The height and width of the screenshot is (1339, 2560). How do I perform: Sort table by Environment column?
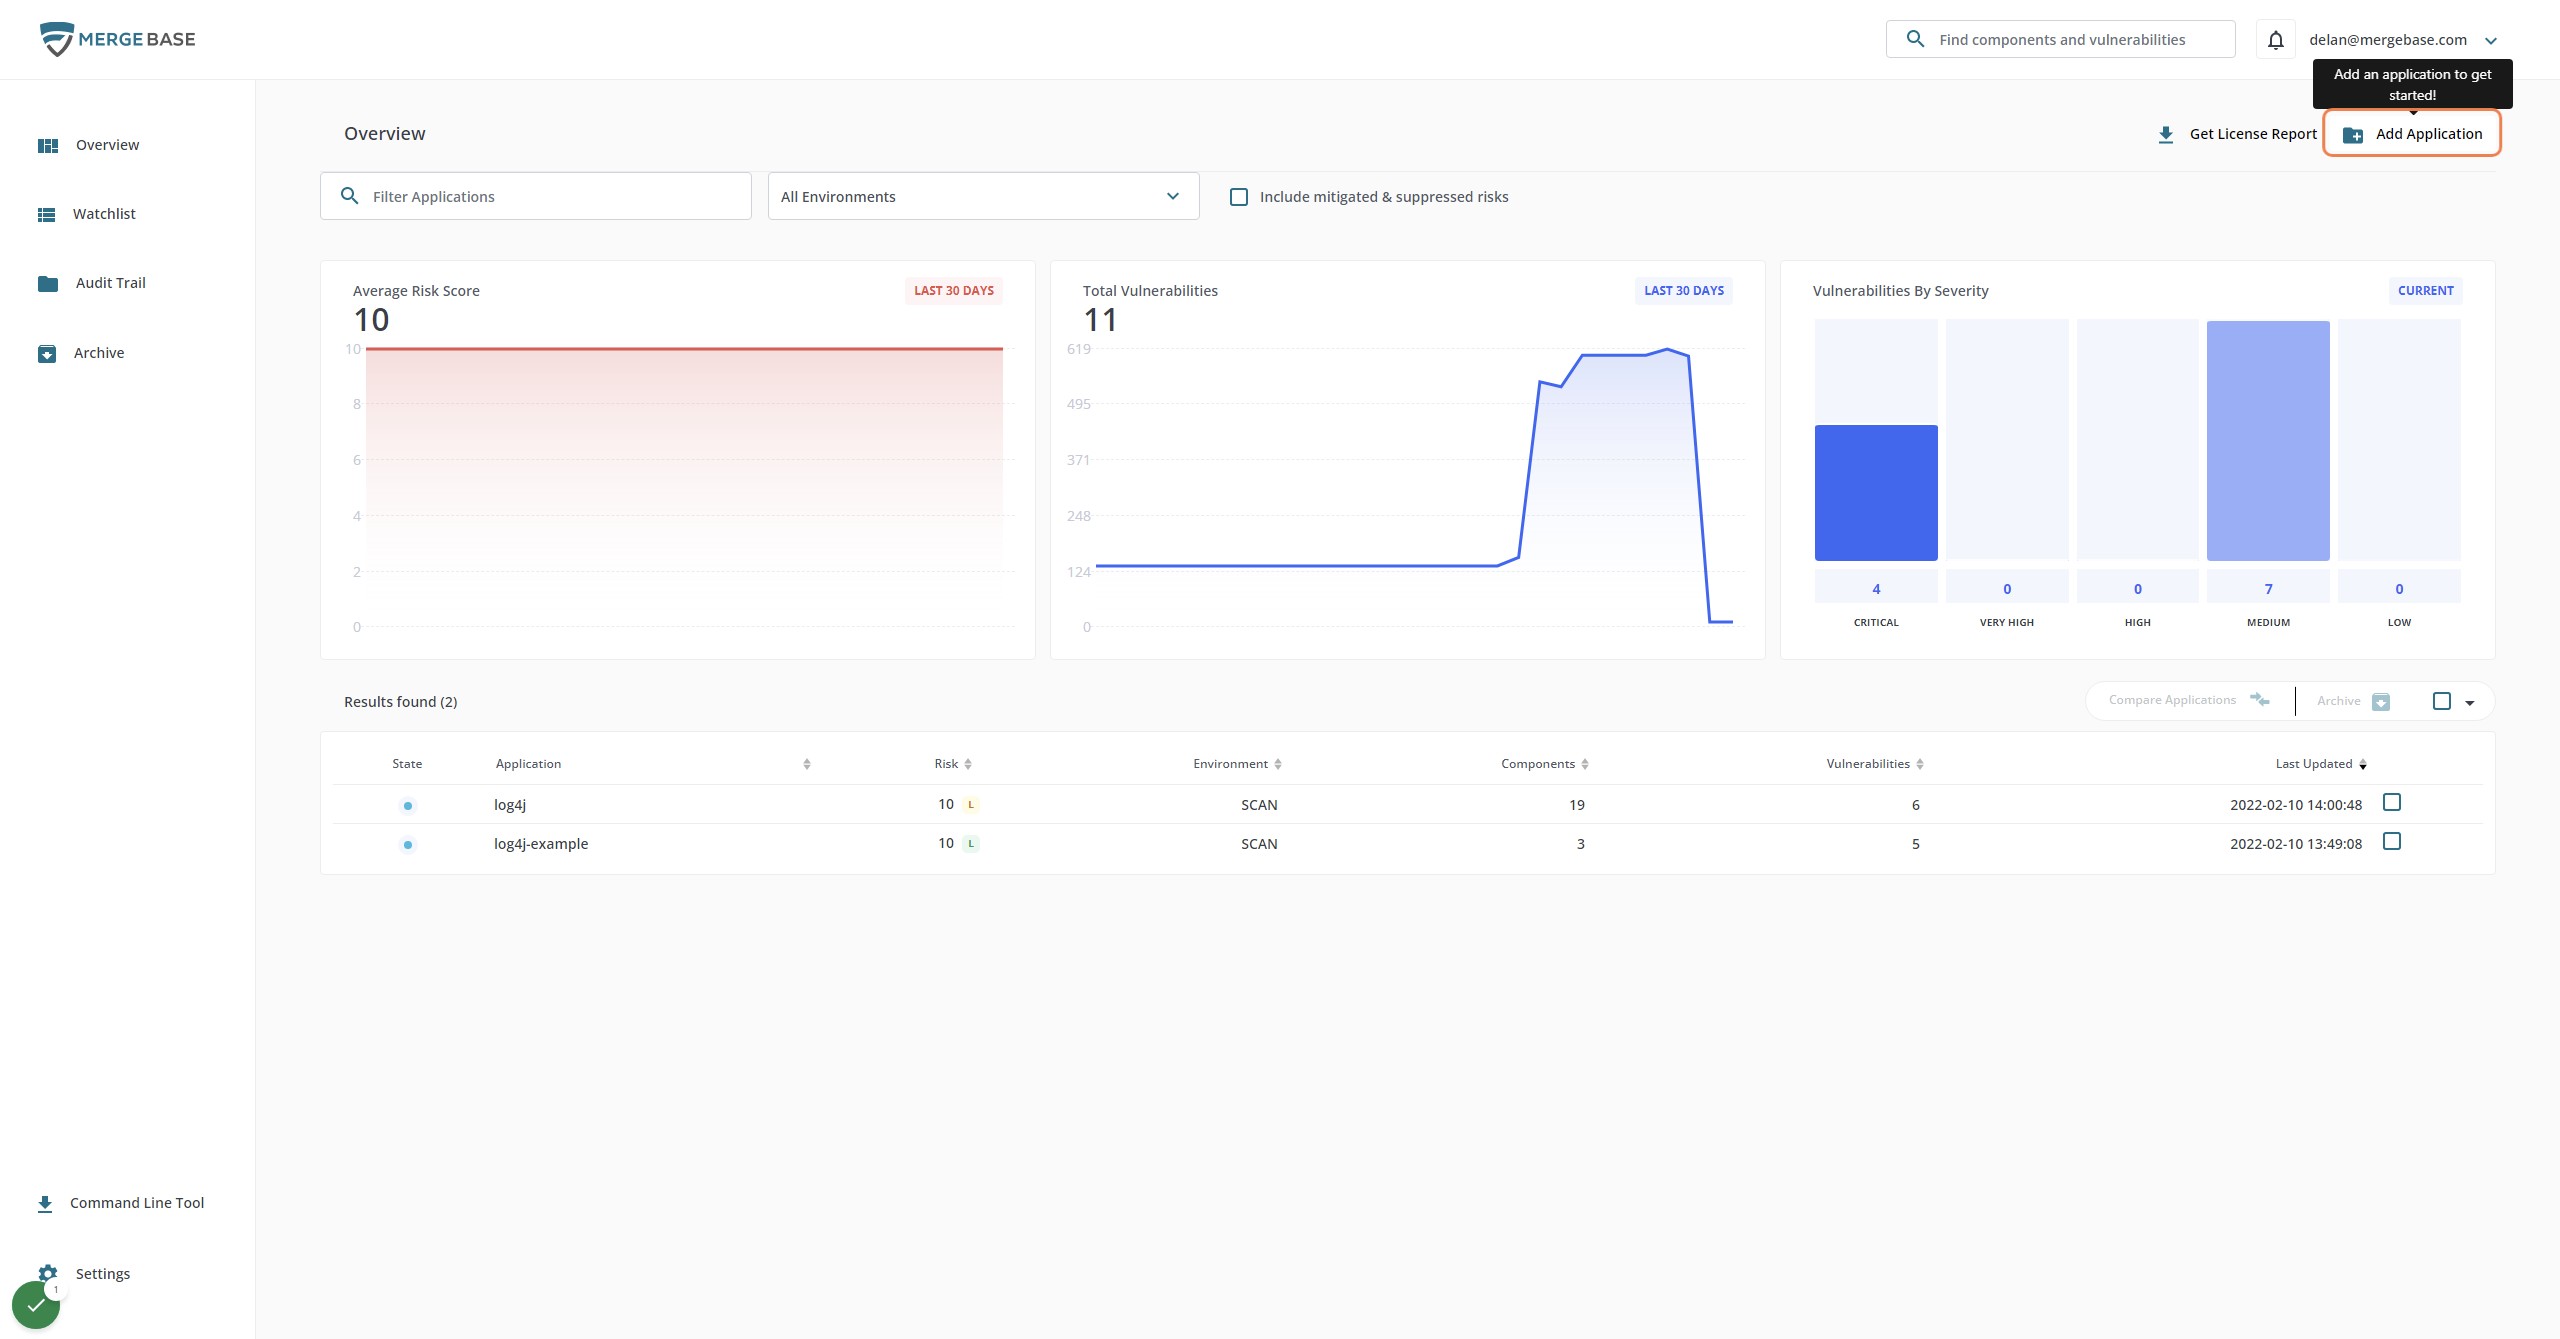pos(1237,764)
